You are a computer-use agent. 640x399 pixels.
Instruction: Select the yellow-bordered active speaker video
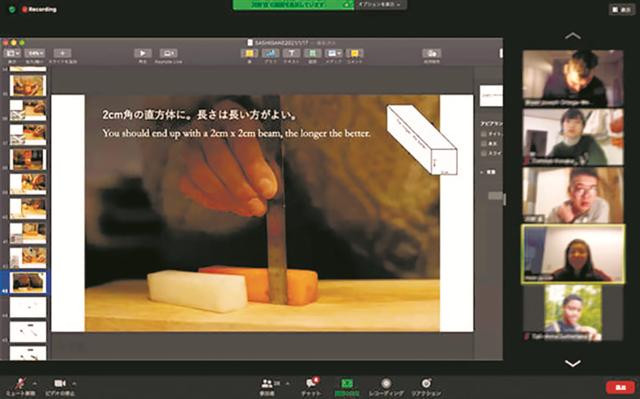[573, 254]
